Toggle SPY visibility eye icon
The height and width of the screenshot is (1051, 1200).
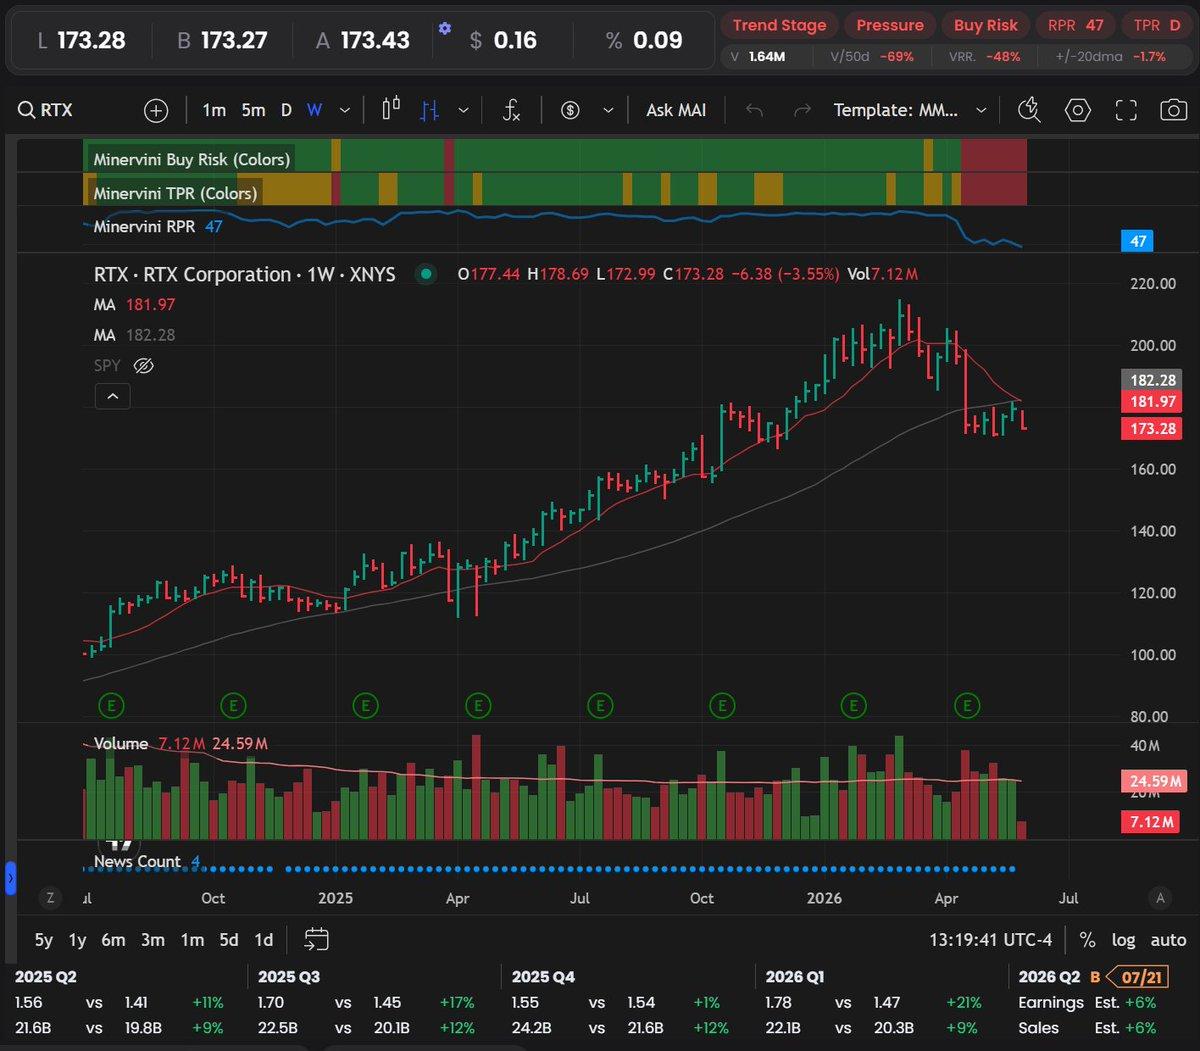[143, 366]
